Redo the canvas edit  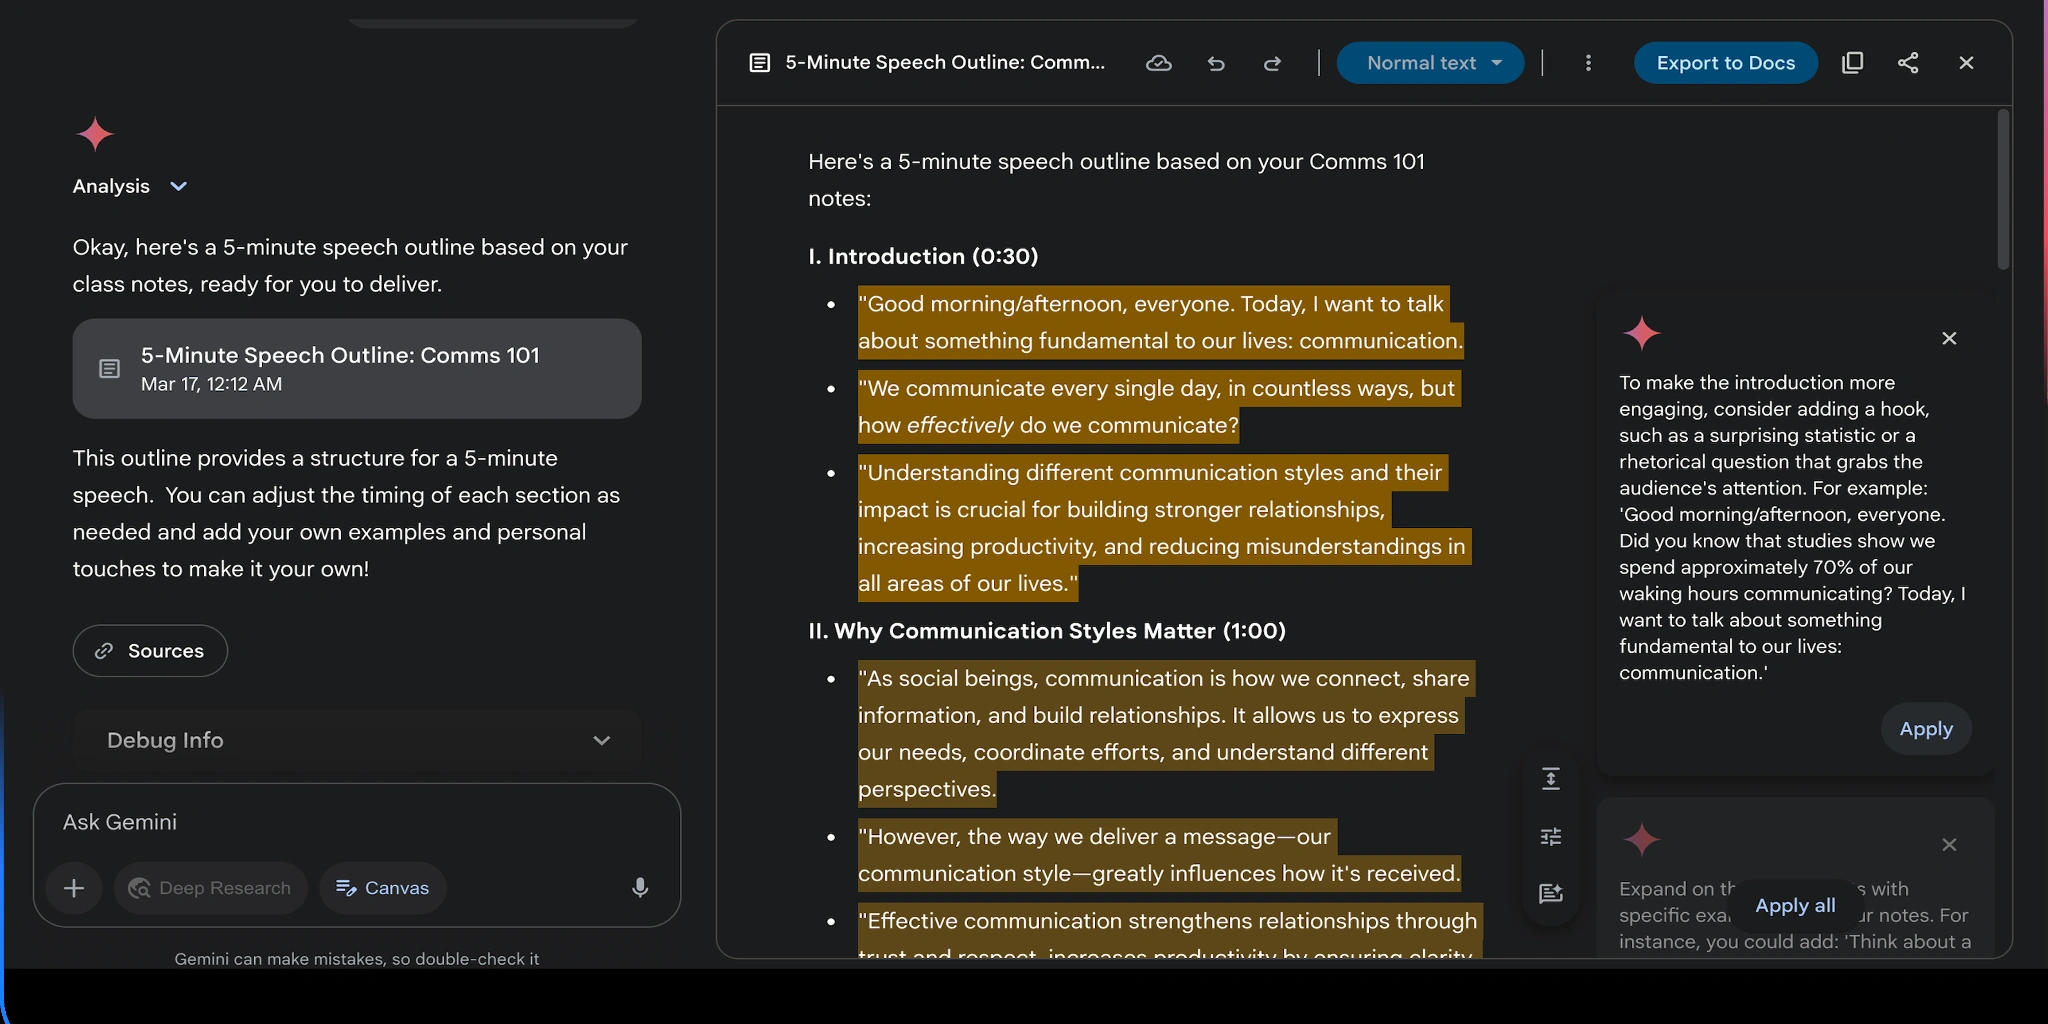[x=1272, y=63]
